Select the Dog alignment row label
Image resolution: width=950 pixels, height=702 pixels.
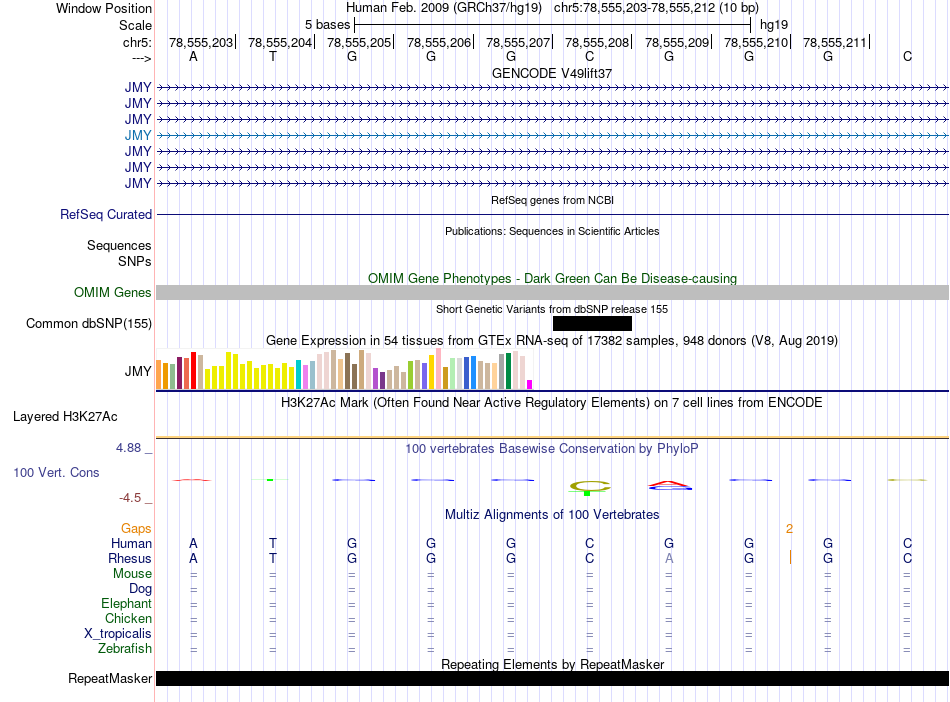pos(140,589)
